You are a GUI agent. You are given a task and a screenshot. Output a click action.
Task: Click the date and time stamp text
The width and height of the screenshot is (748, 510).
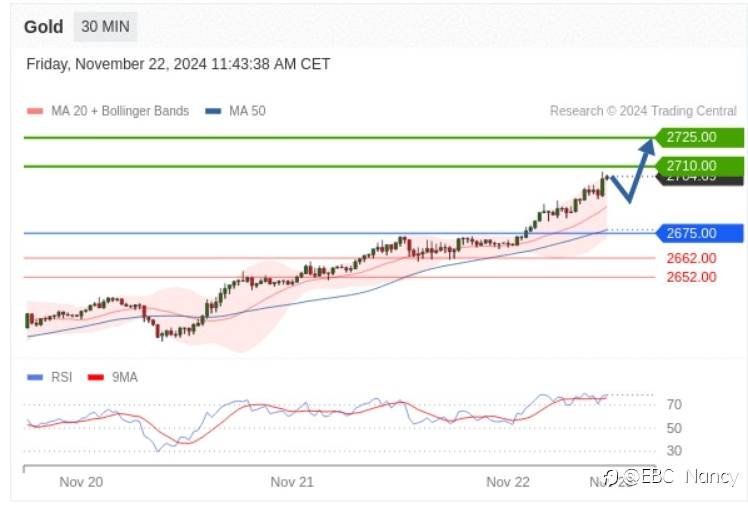pos(178,64)
